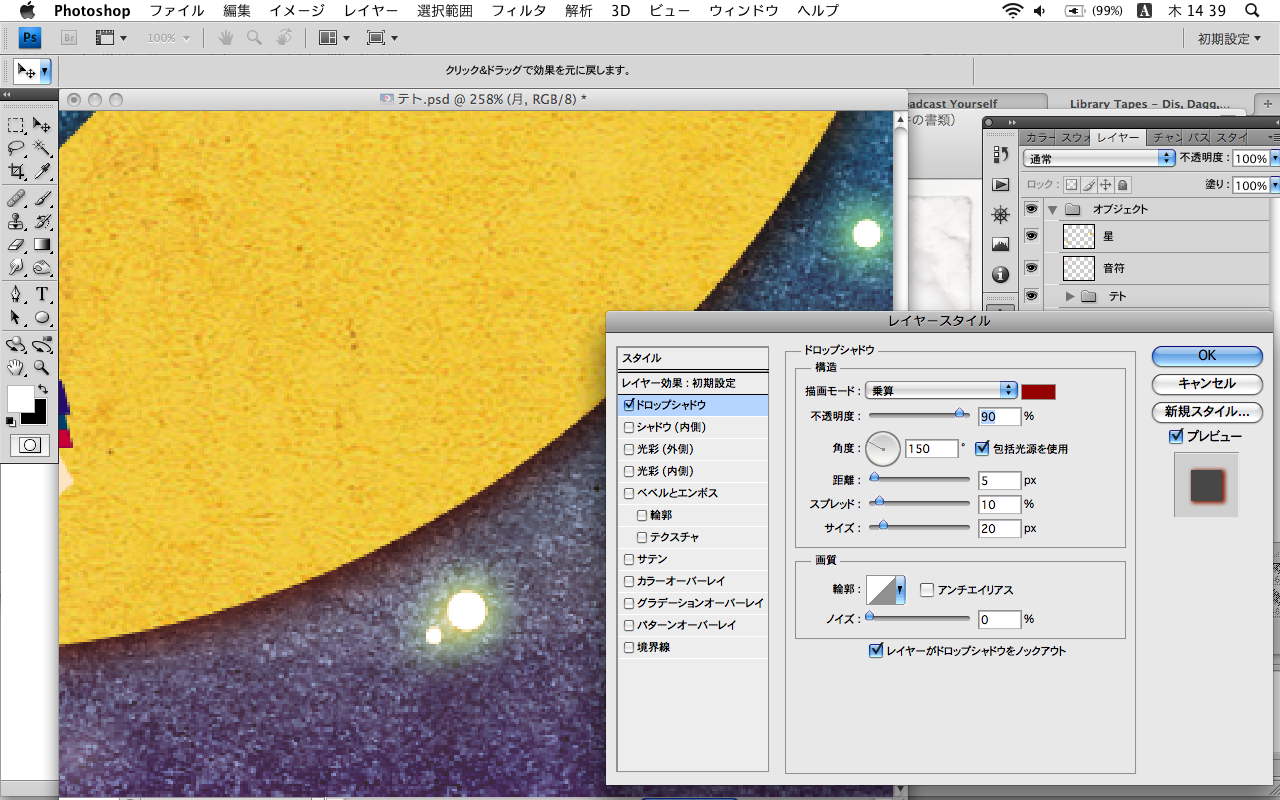Toggle 包括光源を使用 checkbox
The image size is (1280, 800).
pyautogui.click(x=982, y=449)
